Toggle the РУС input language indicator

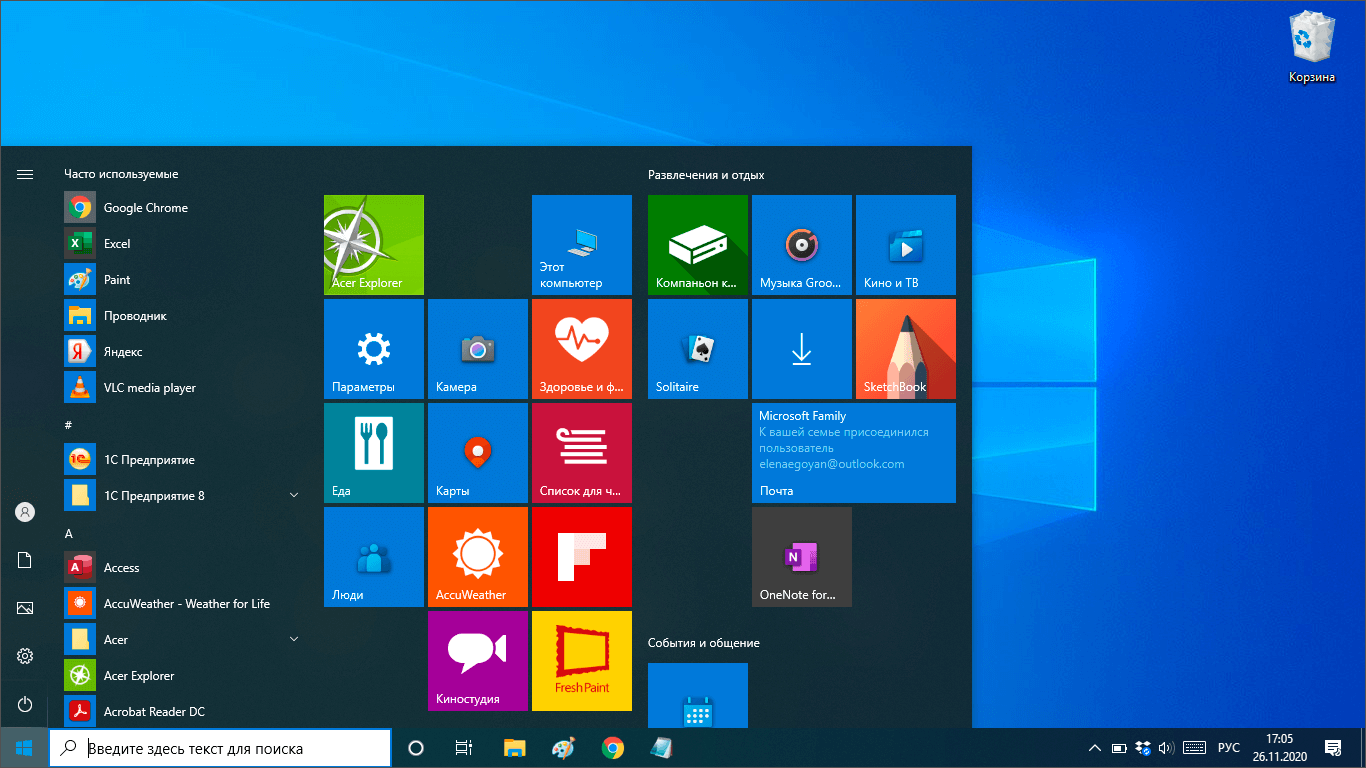tap(1228, 748)
